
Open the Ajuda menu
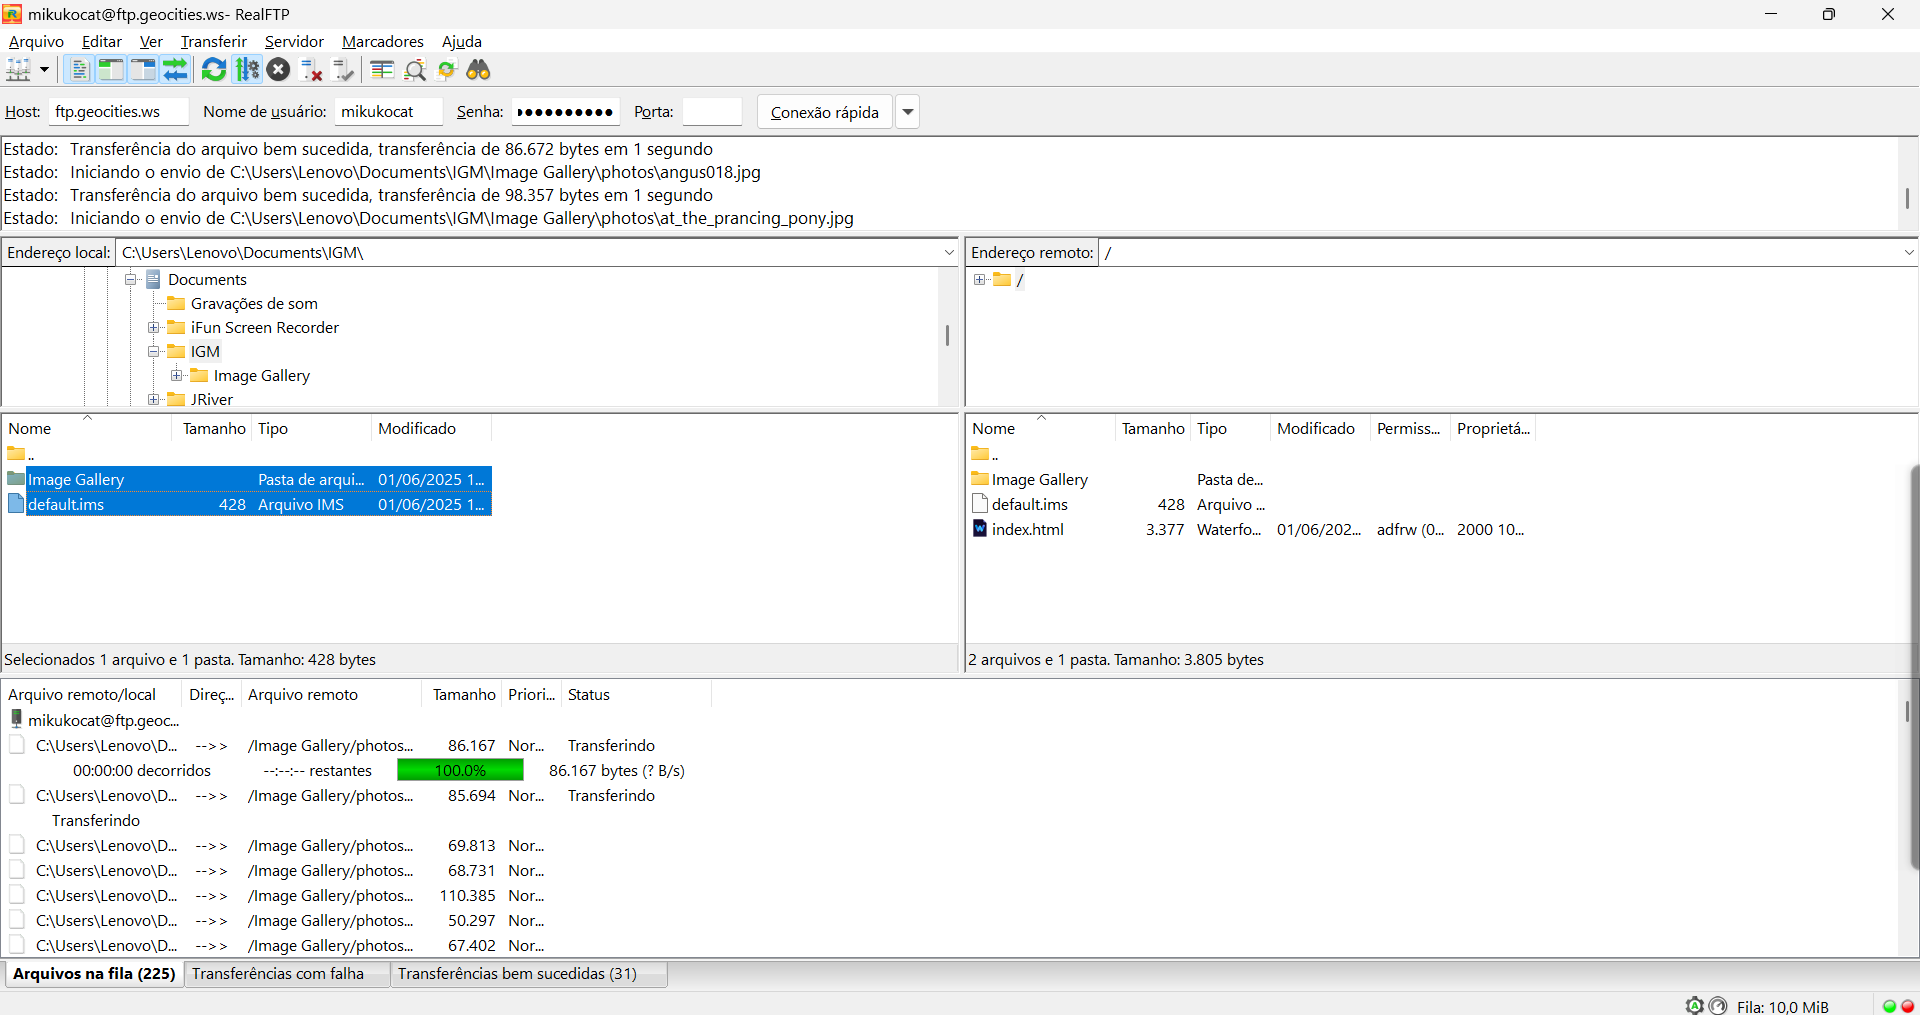(x=462, y=41)
